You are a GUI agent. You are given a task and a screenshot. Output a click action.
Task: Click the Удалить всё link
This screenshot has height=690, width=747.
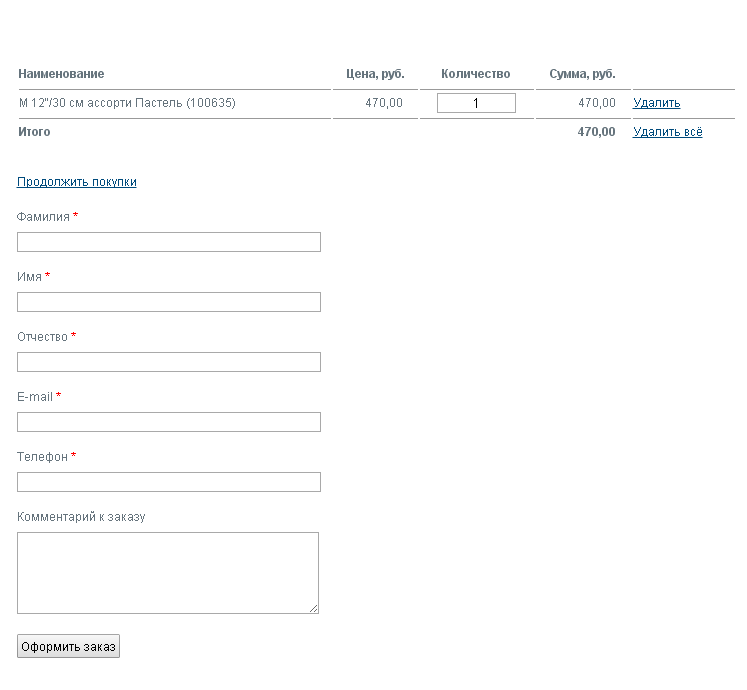(x=667, y=132)
